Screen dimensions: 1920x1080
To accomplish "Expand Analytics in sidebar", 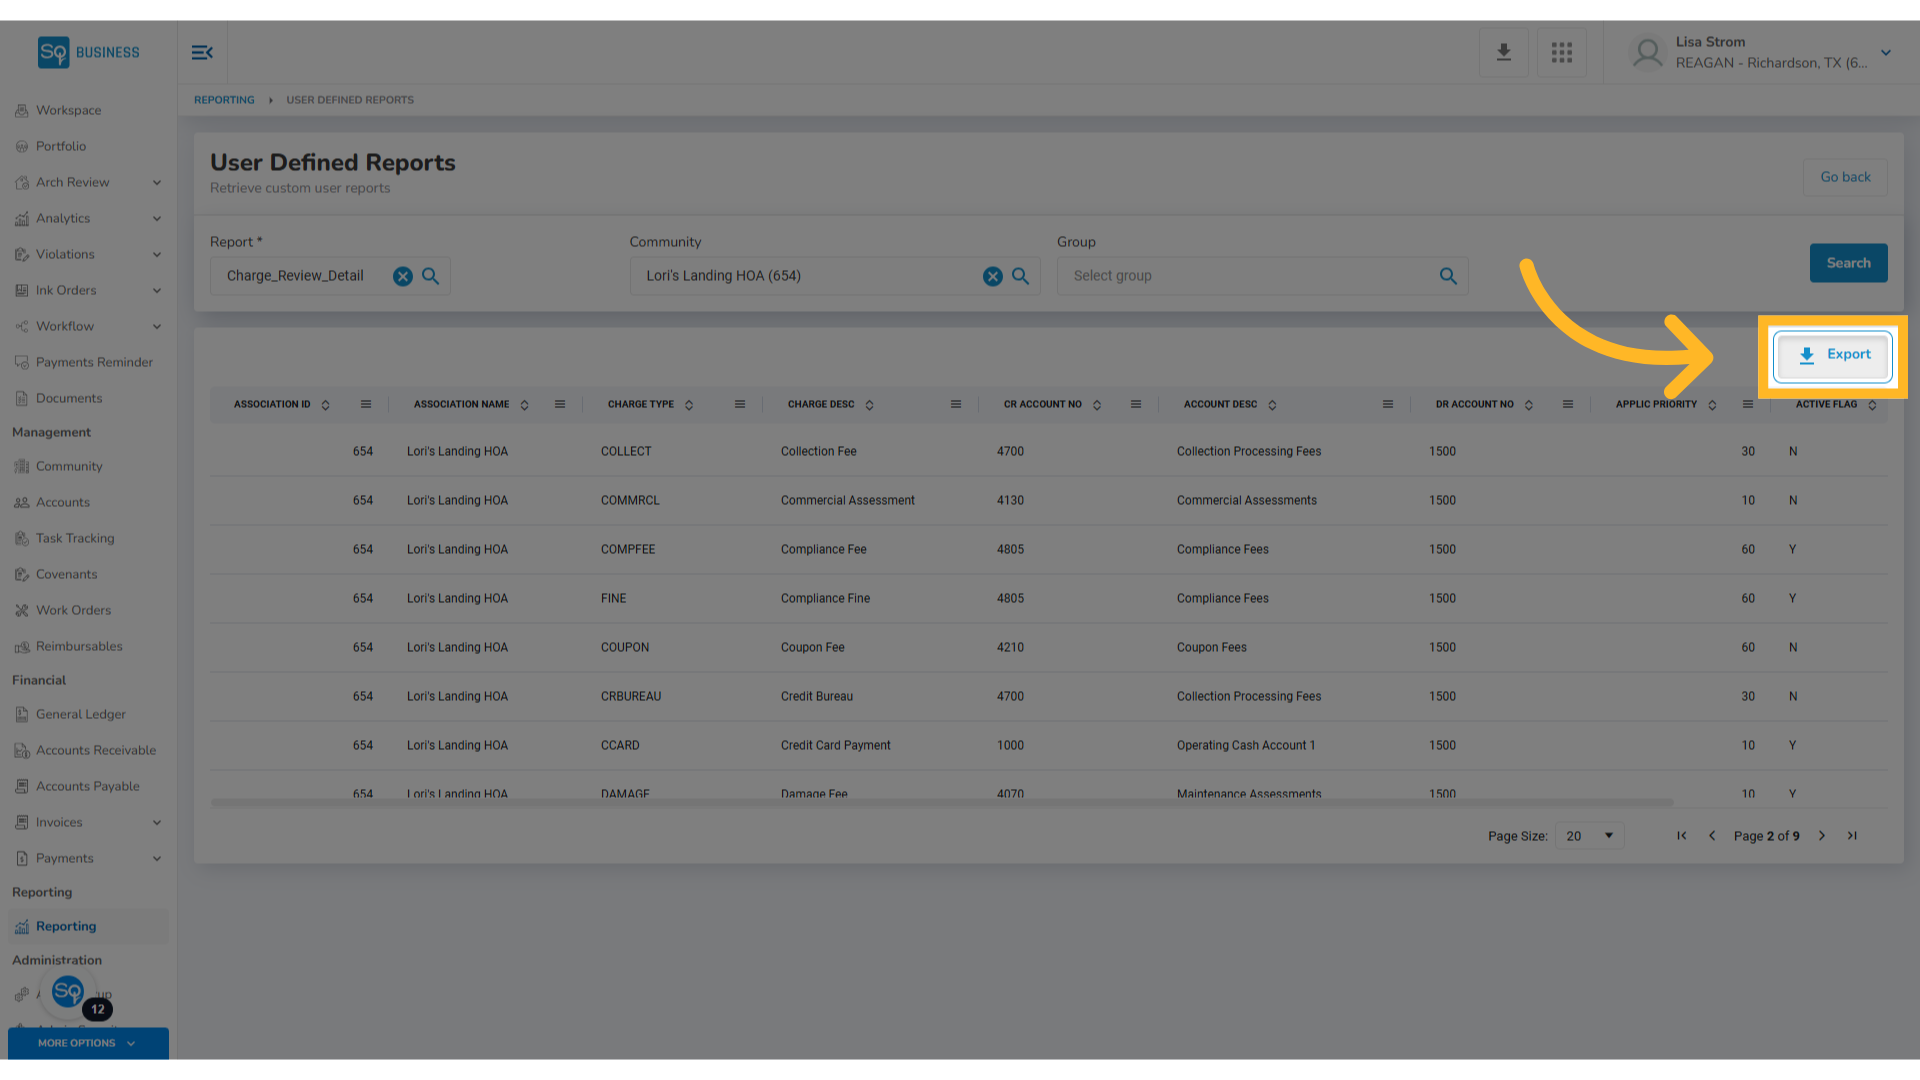I will (157, 219).
